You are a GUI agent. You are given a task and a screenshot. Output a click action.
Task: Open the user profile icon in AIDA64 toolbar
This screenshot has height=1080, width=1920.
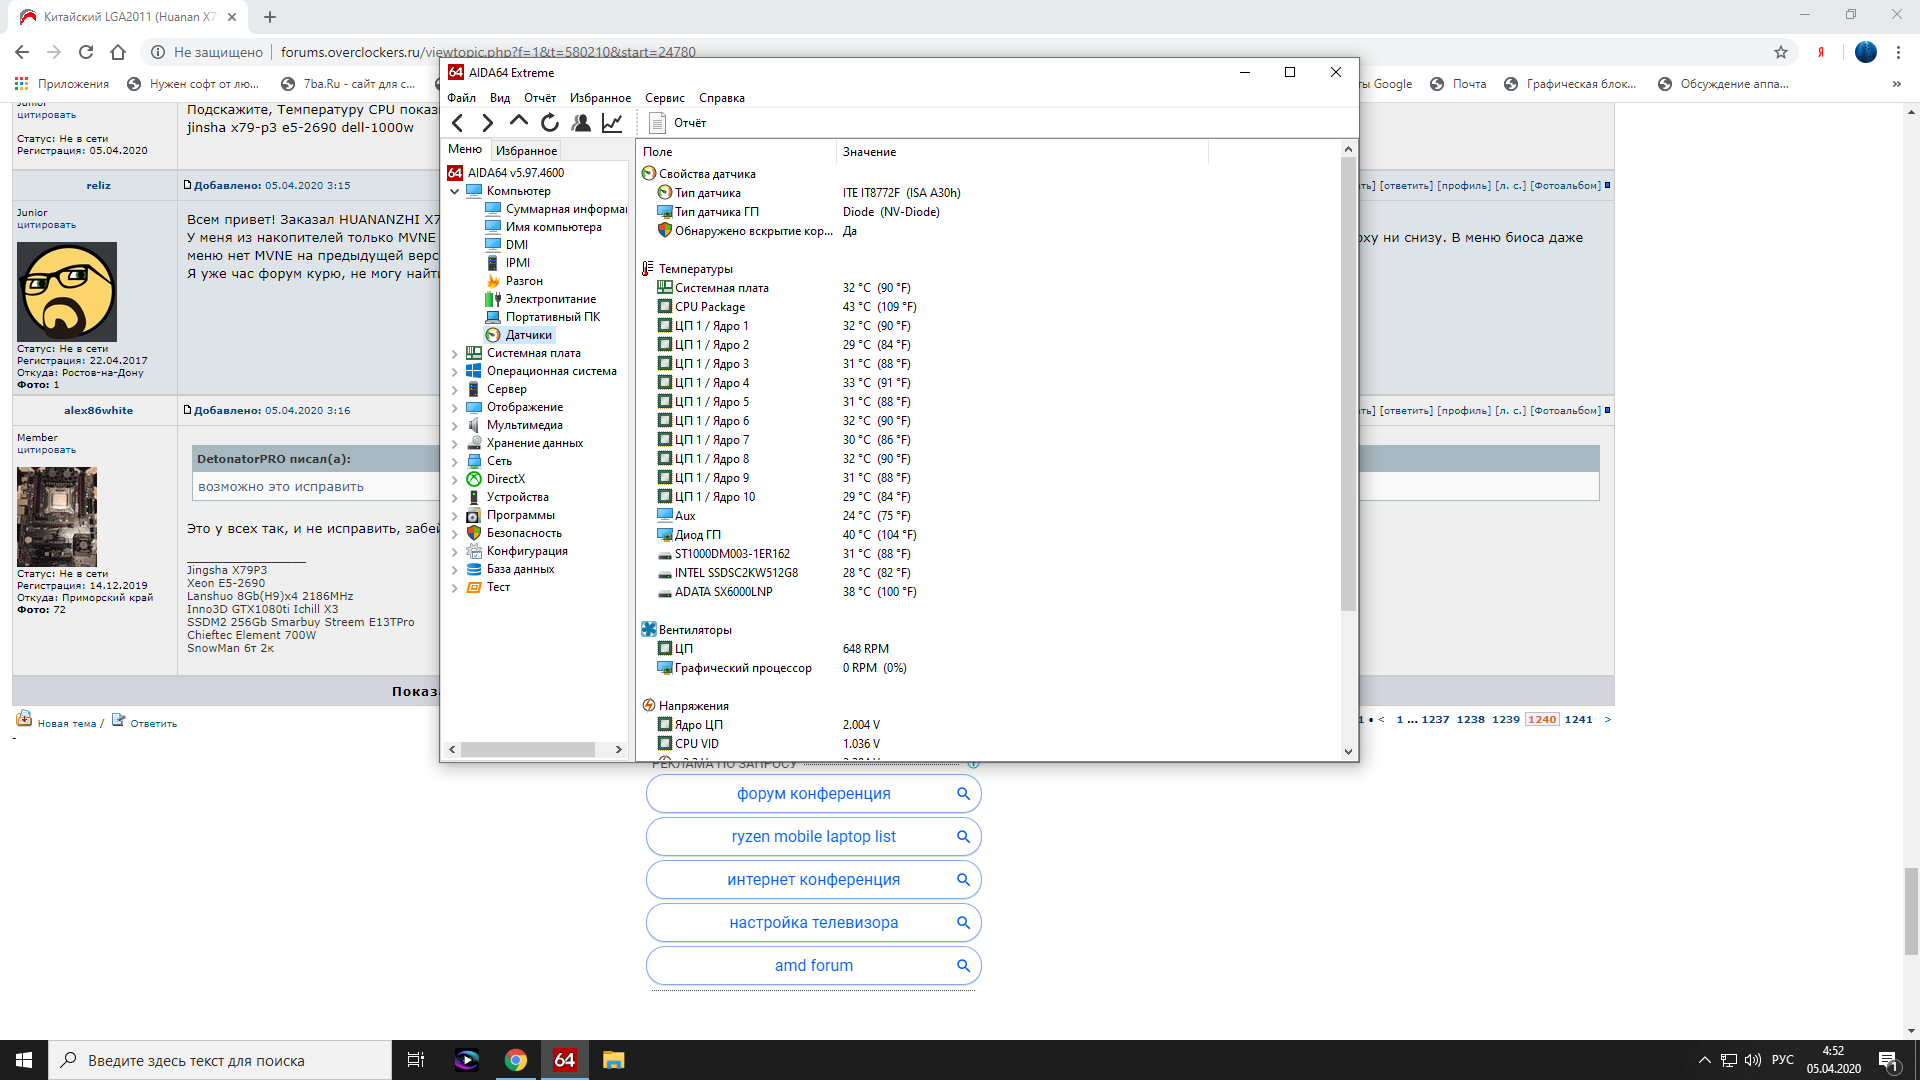(581, 123)
